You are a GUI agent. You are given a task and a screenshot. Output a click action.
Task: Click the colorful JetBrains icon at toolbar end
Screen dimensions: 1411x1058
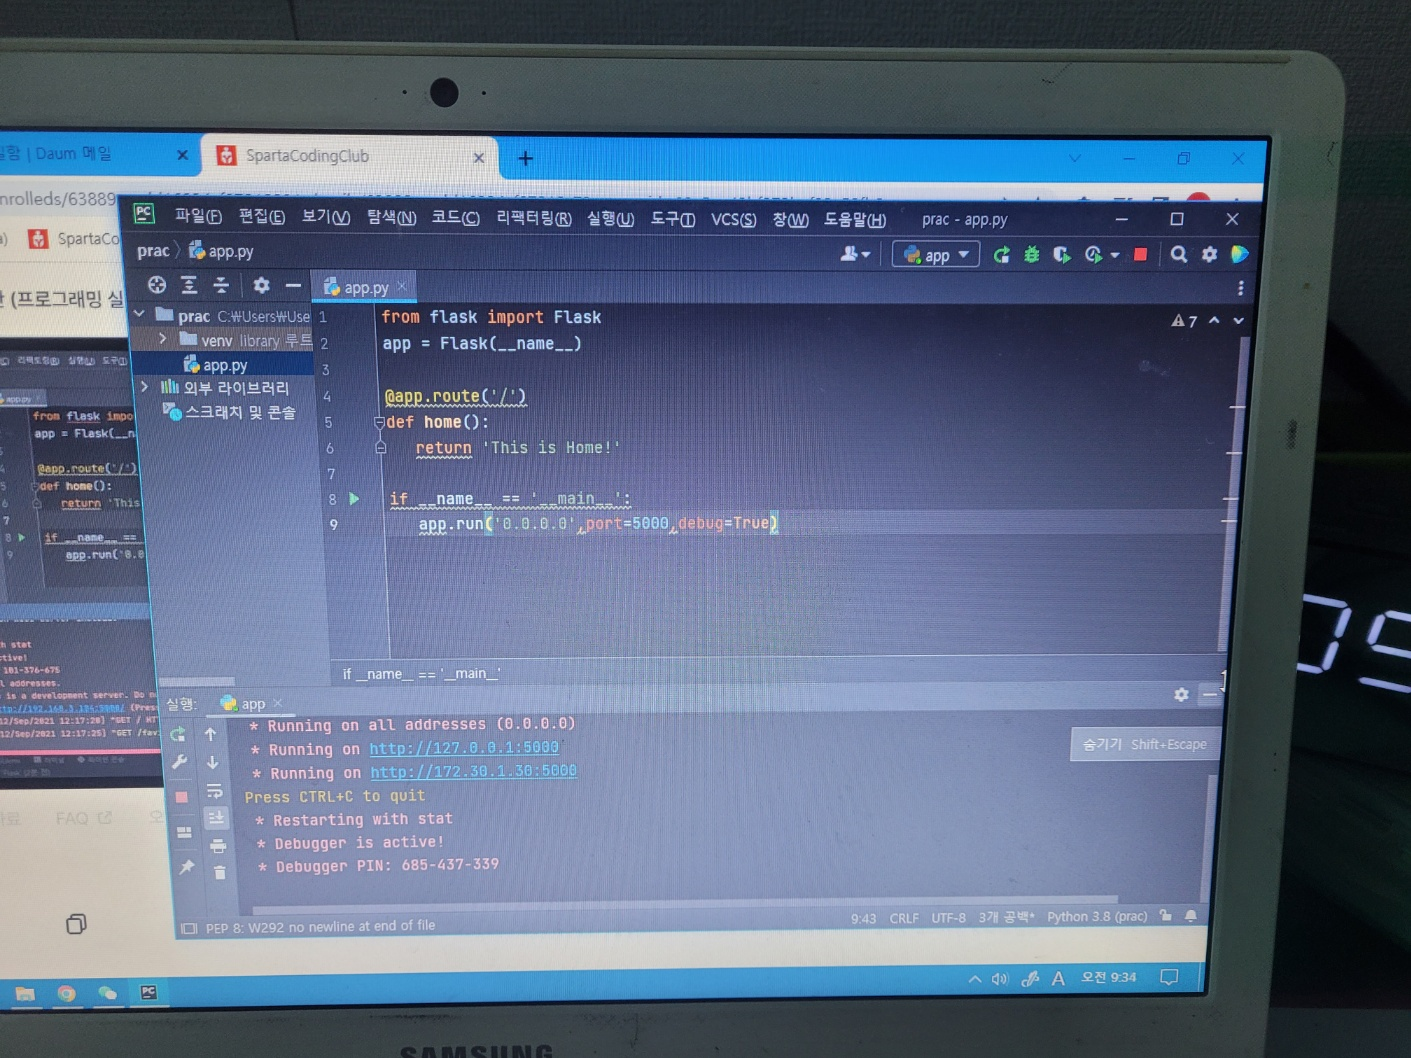1240,254
